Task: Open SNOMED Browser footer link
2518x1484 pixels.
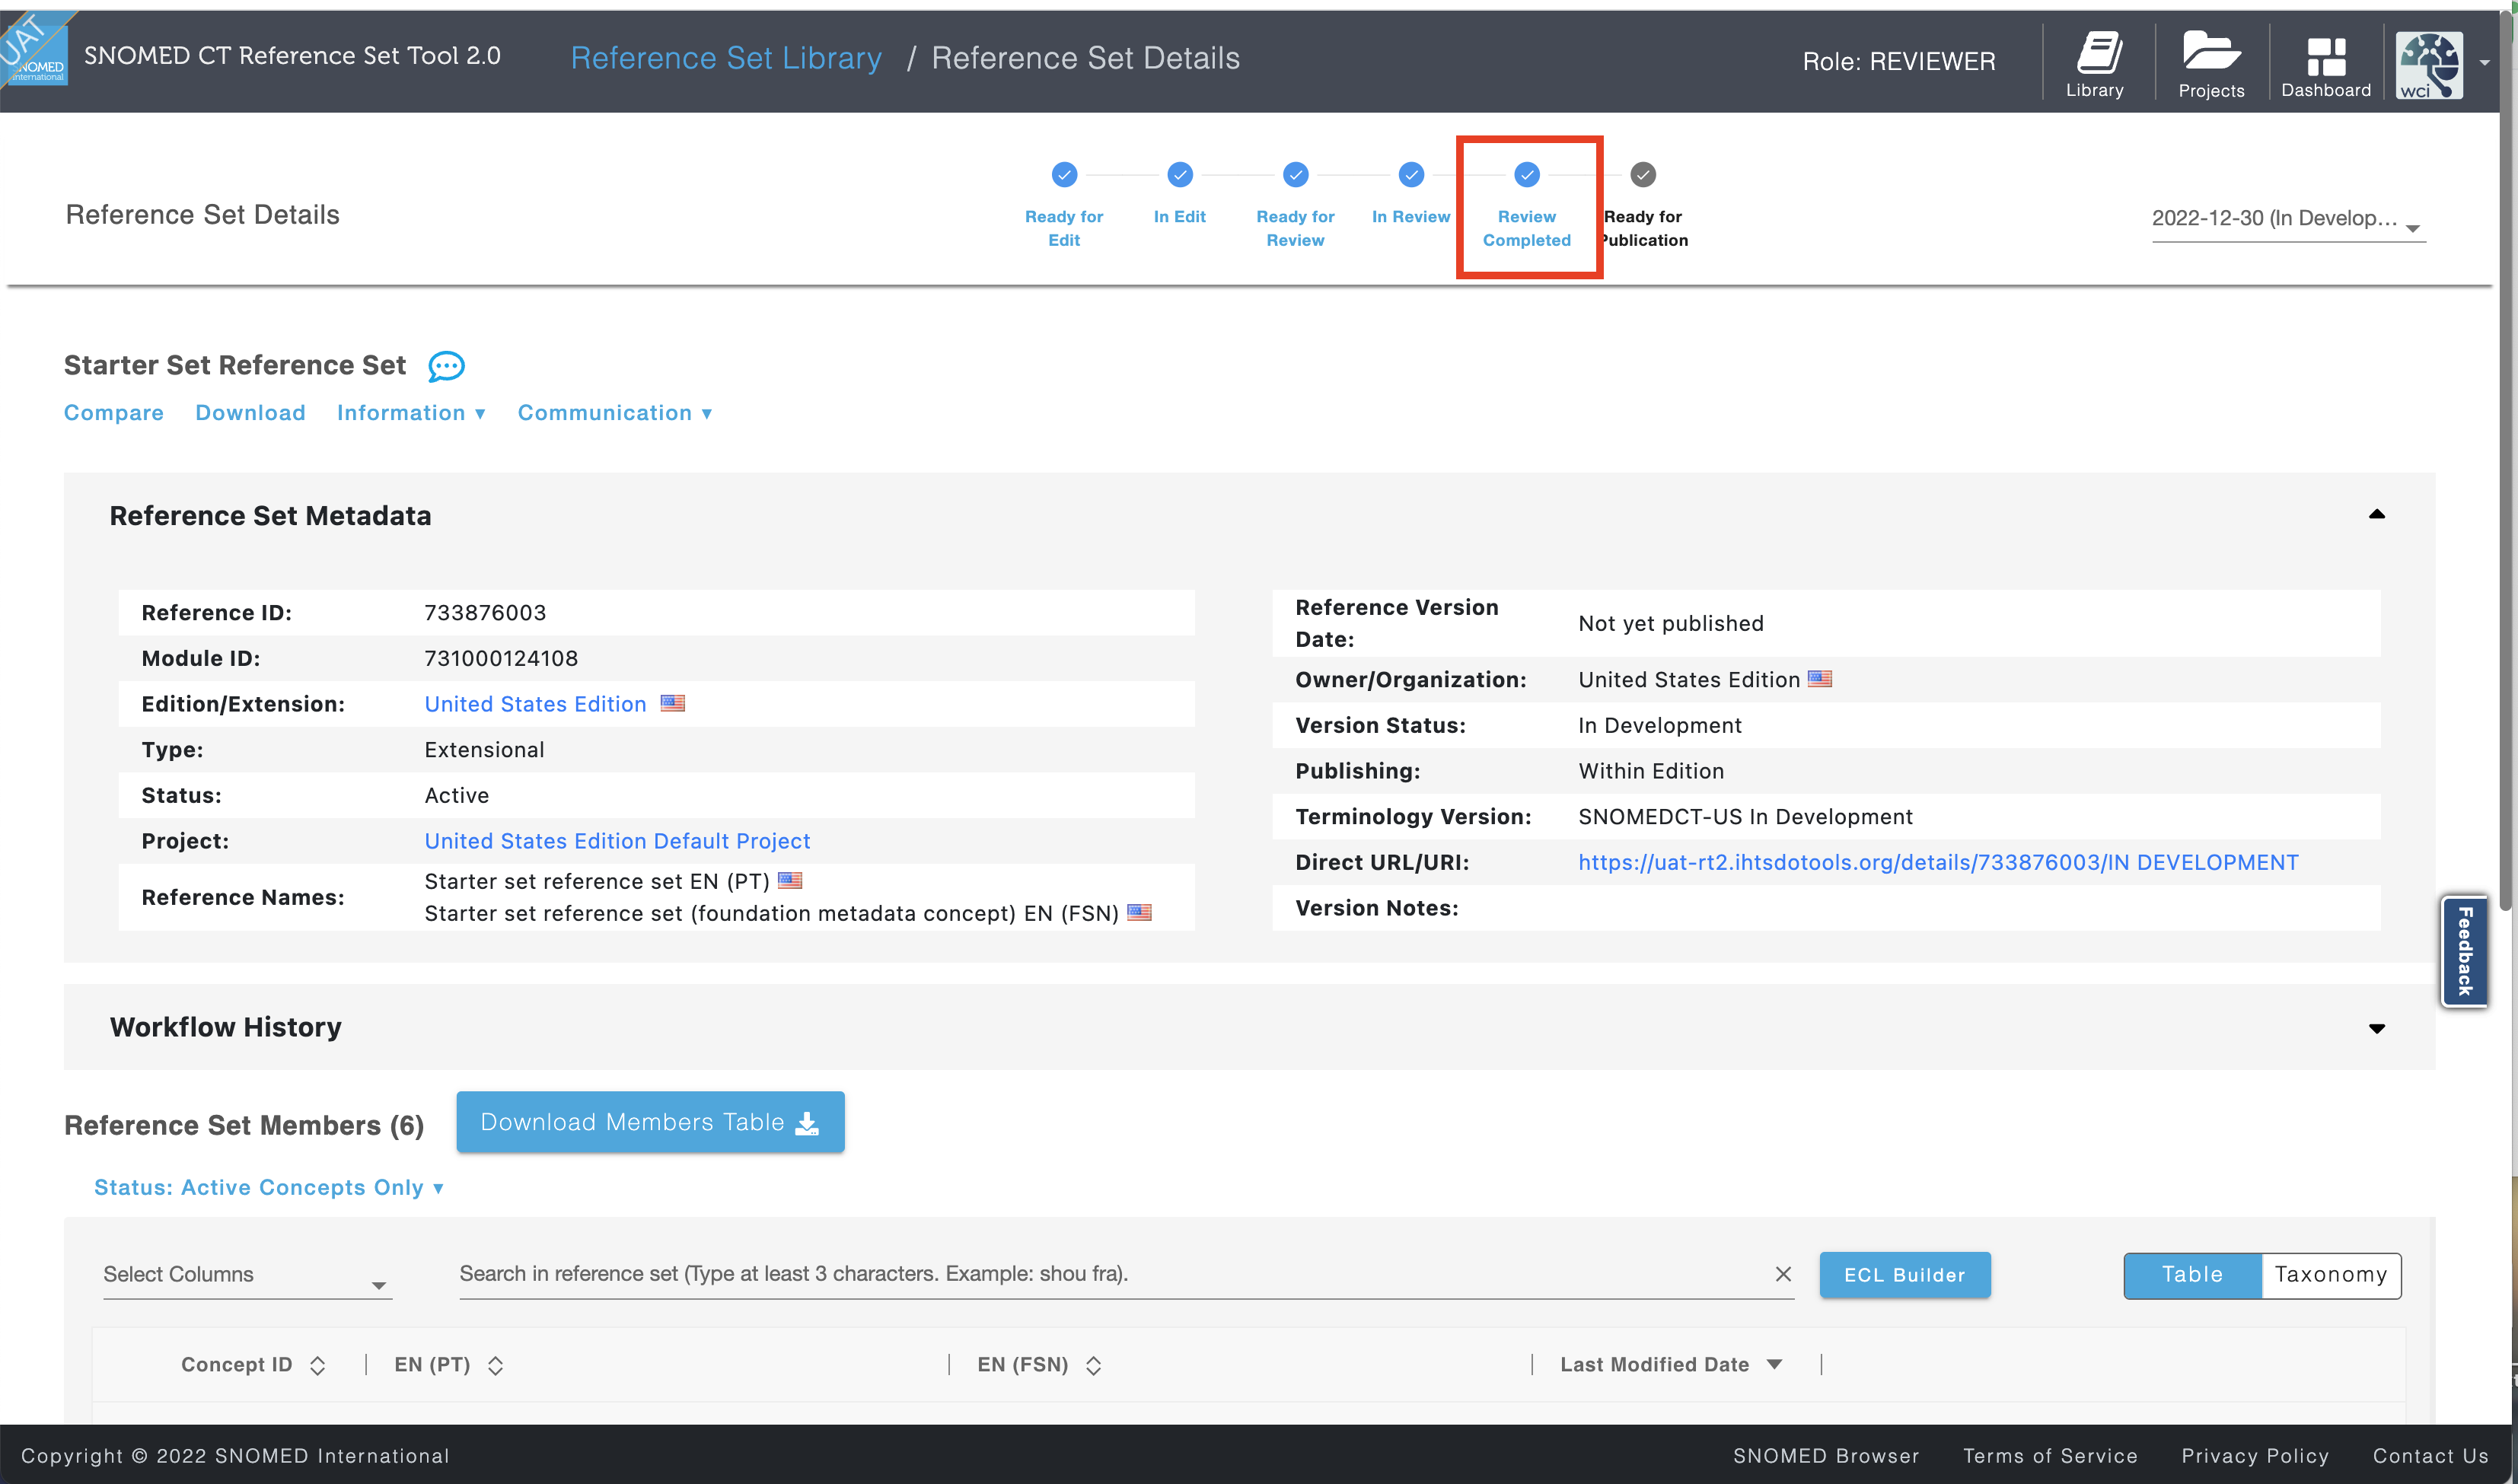Action: click(x=1826, y=1456)
